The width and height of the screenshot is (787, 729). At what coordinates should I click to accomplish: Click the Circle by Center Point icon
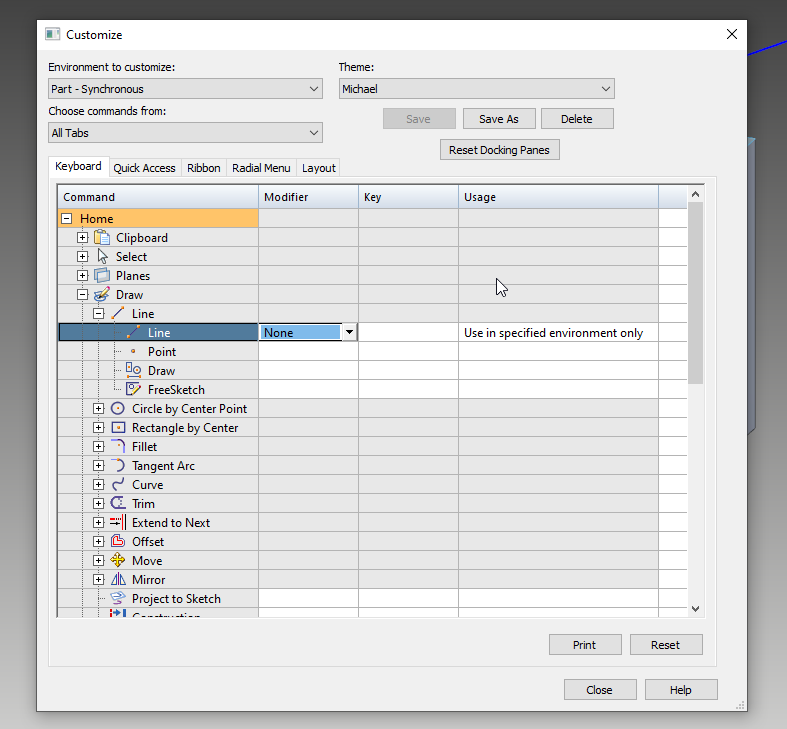pos(118,408)
